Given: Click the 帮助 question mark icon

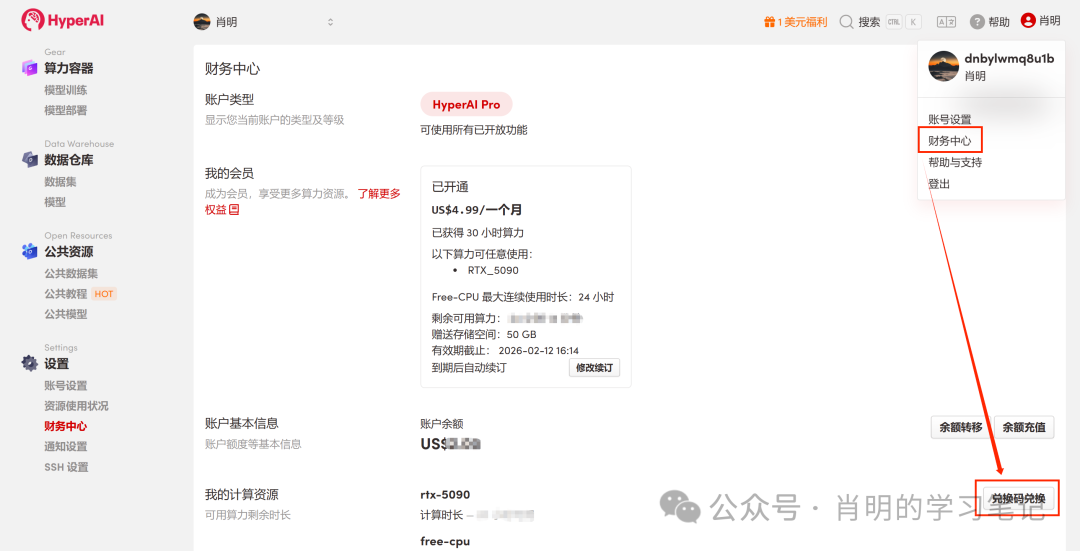Looking at the screenshot, I should point(977,21).
